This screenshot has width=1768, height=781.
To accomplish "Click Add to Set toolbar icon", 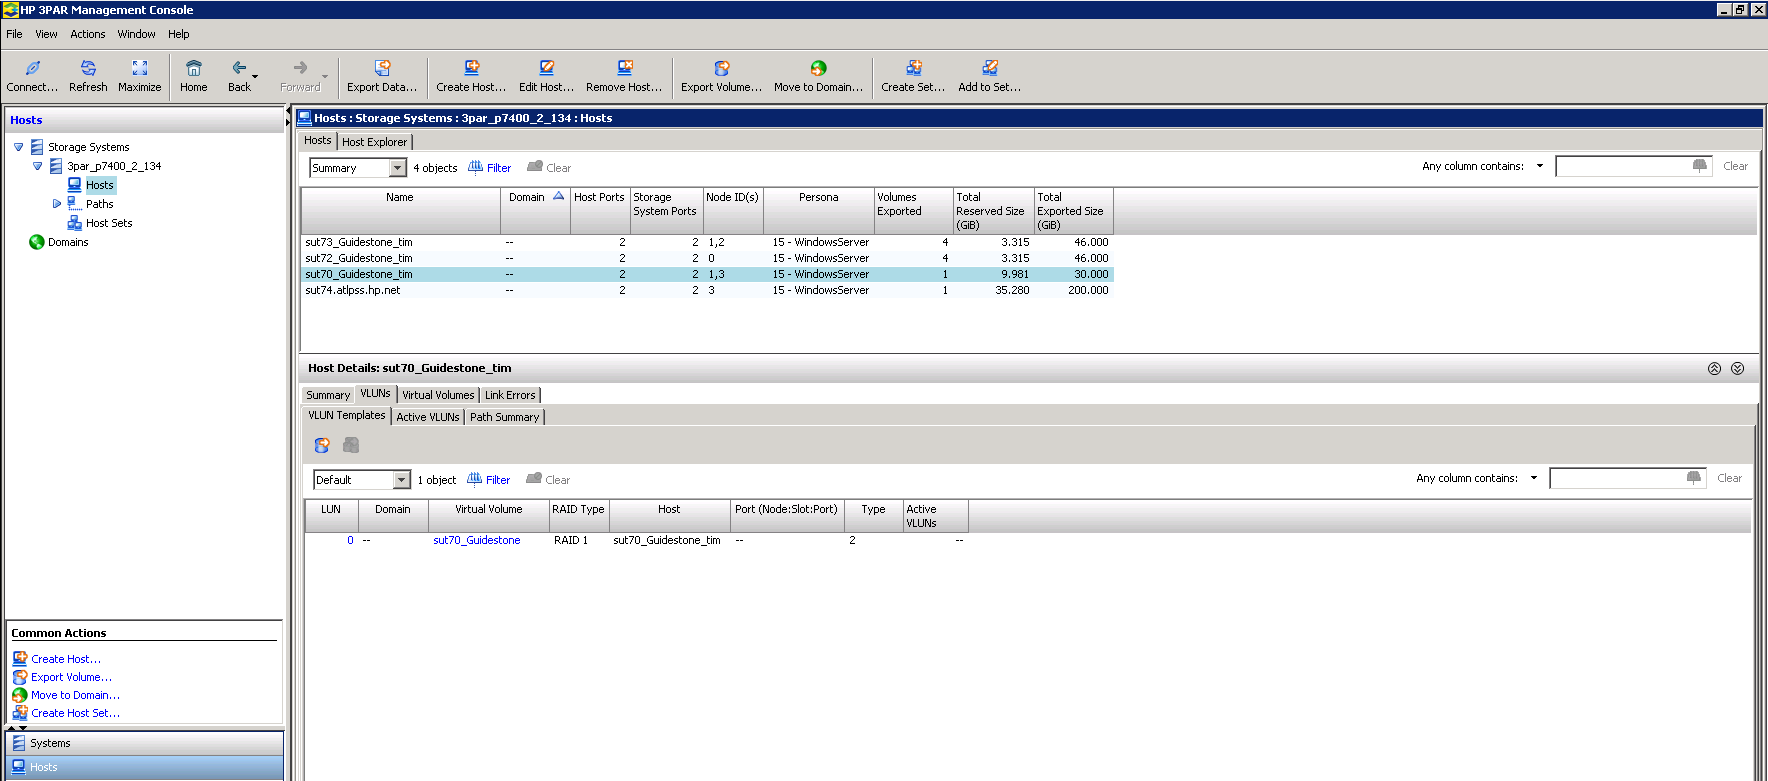I will (x=989, y=68).
